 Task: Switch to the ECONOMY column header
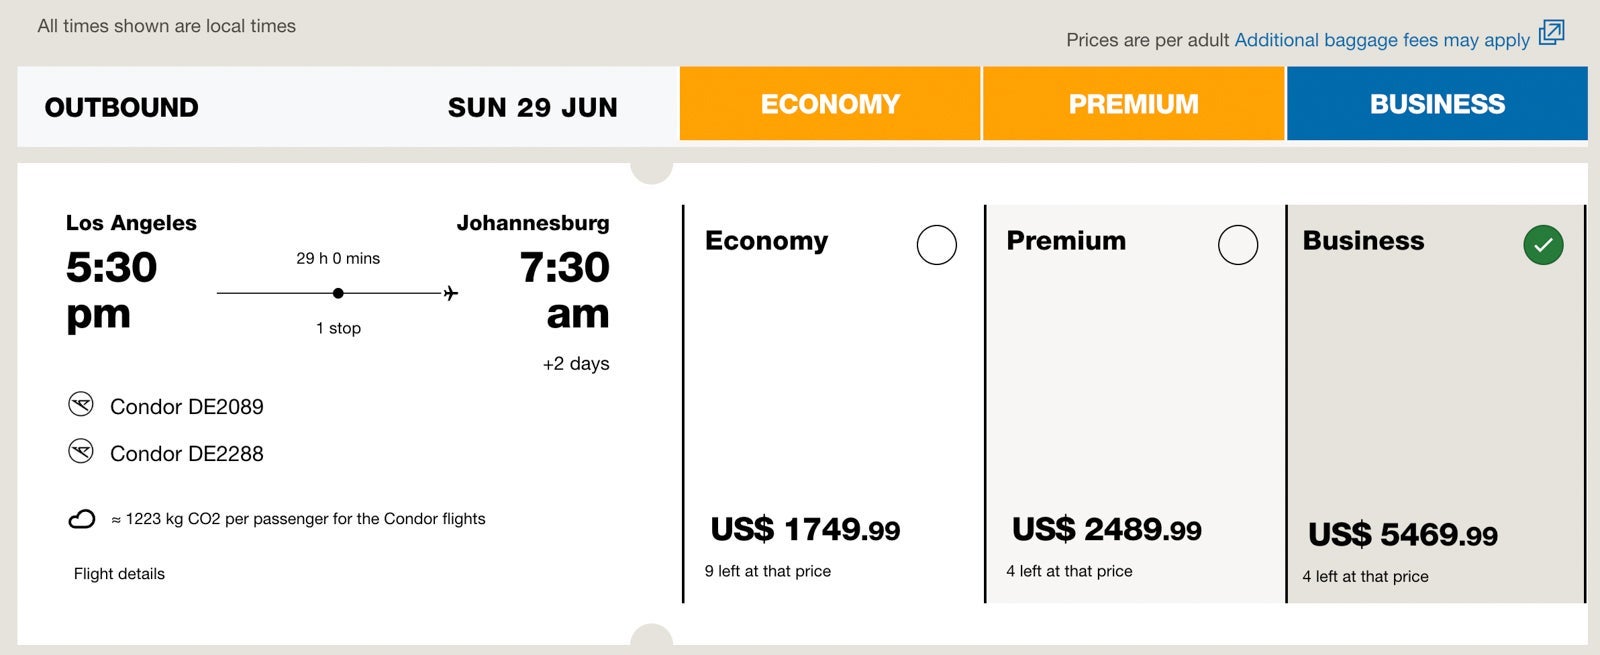click(830, 103)
